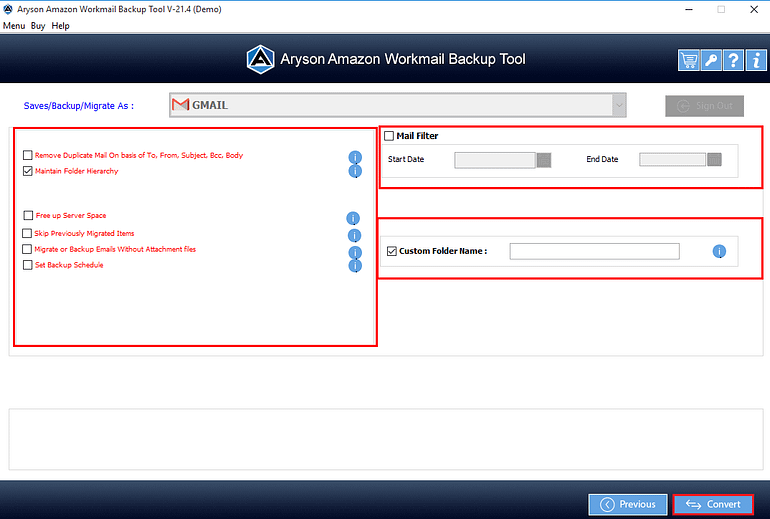Open Start Date calendar picker
Image resolution: width=770 pixels, height=519 pixels.
click(x=544, y=160)
